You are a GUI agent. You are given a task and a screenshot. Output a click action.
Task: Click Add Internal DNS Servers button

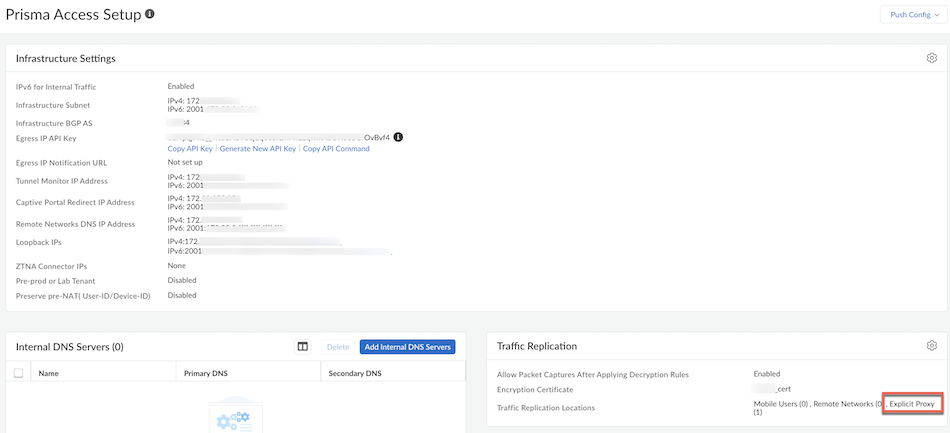[x=407, y=347]
